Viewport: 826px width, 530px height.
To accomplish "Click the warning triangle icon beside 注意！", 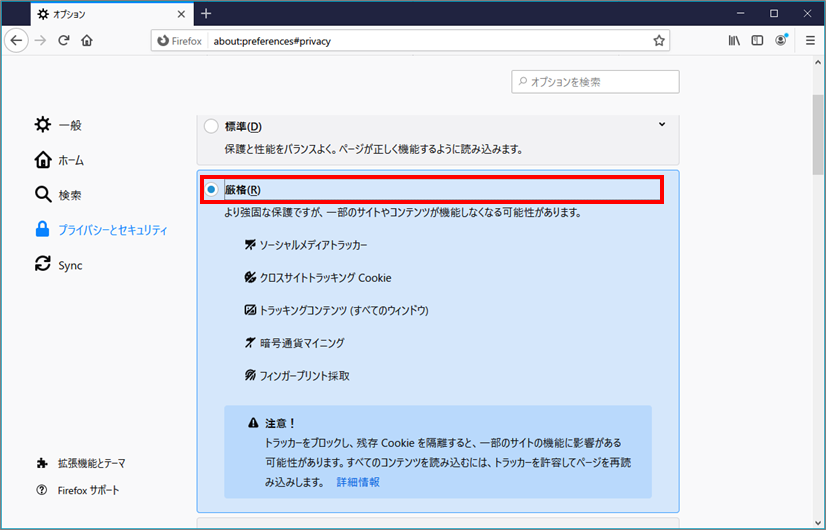I will (253, 423).
